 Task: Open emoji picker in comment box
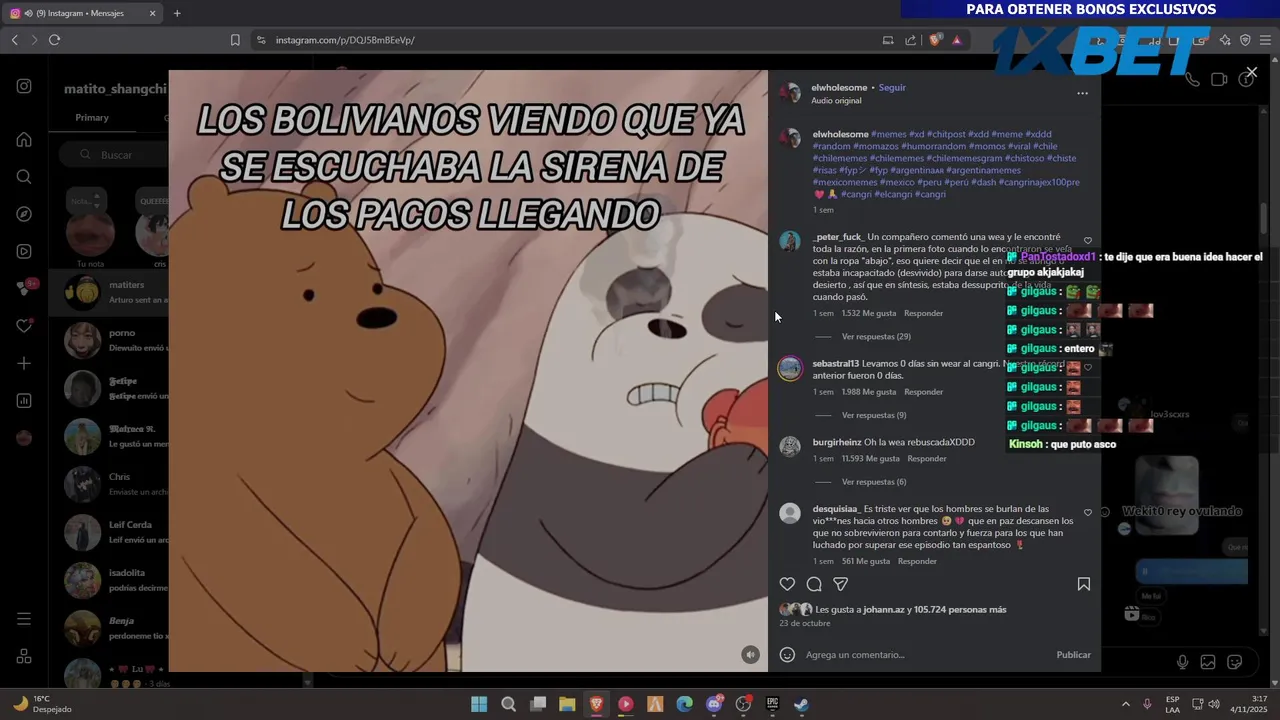pos(787,655)
